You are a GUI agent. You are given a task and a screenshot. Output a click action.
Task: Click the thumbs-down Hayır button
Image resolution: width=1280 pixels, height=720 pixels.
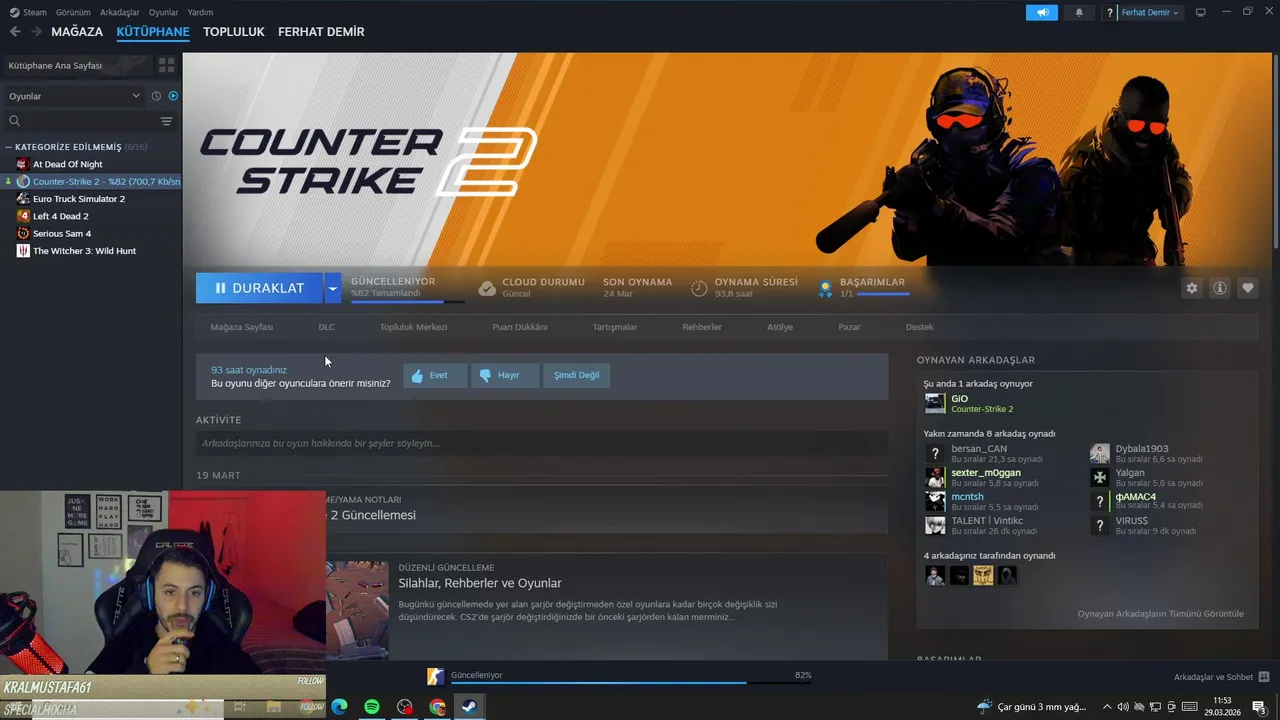pos(505,375)
